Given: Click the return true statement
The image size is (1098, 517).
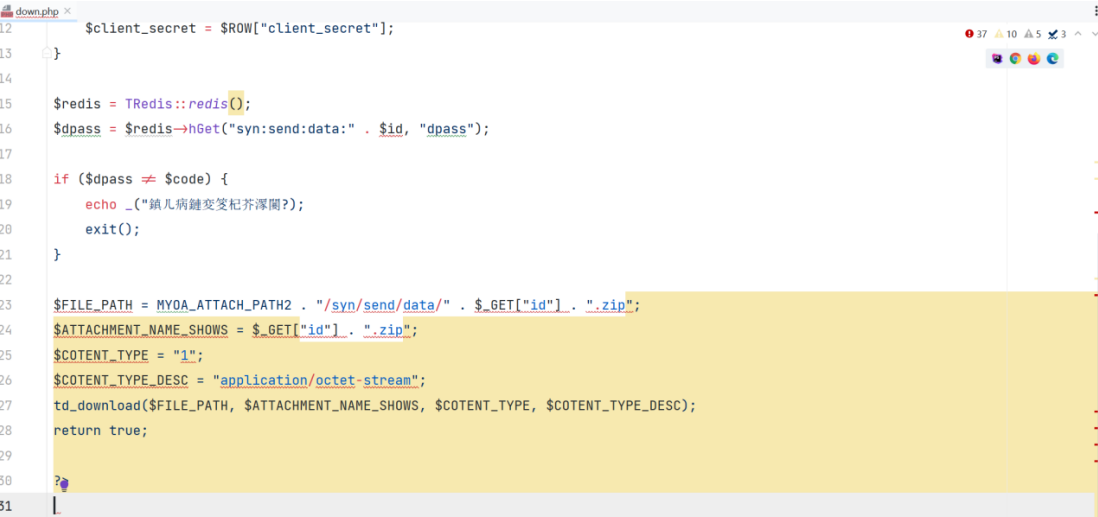Looking at the screenshot, I should point(101,431).
